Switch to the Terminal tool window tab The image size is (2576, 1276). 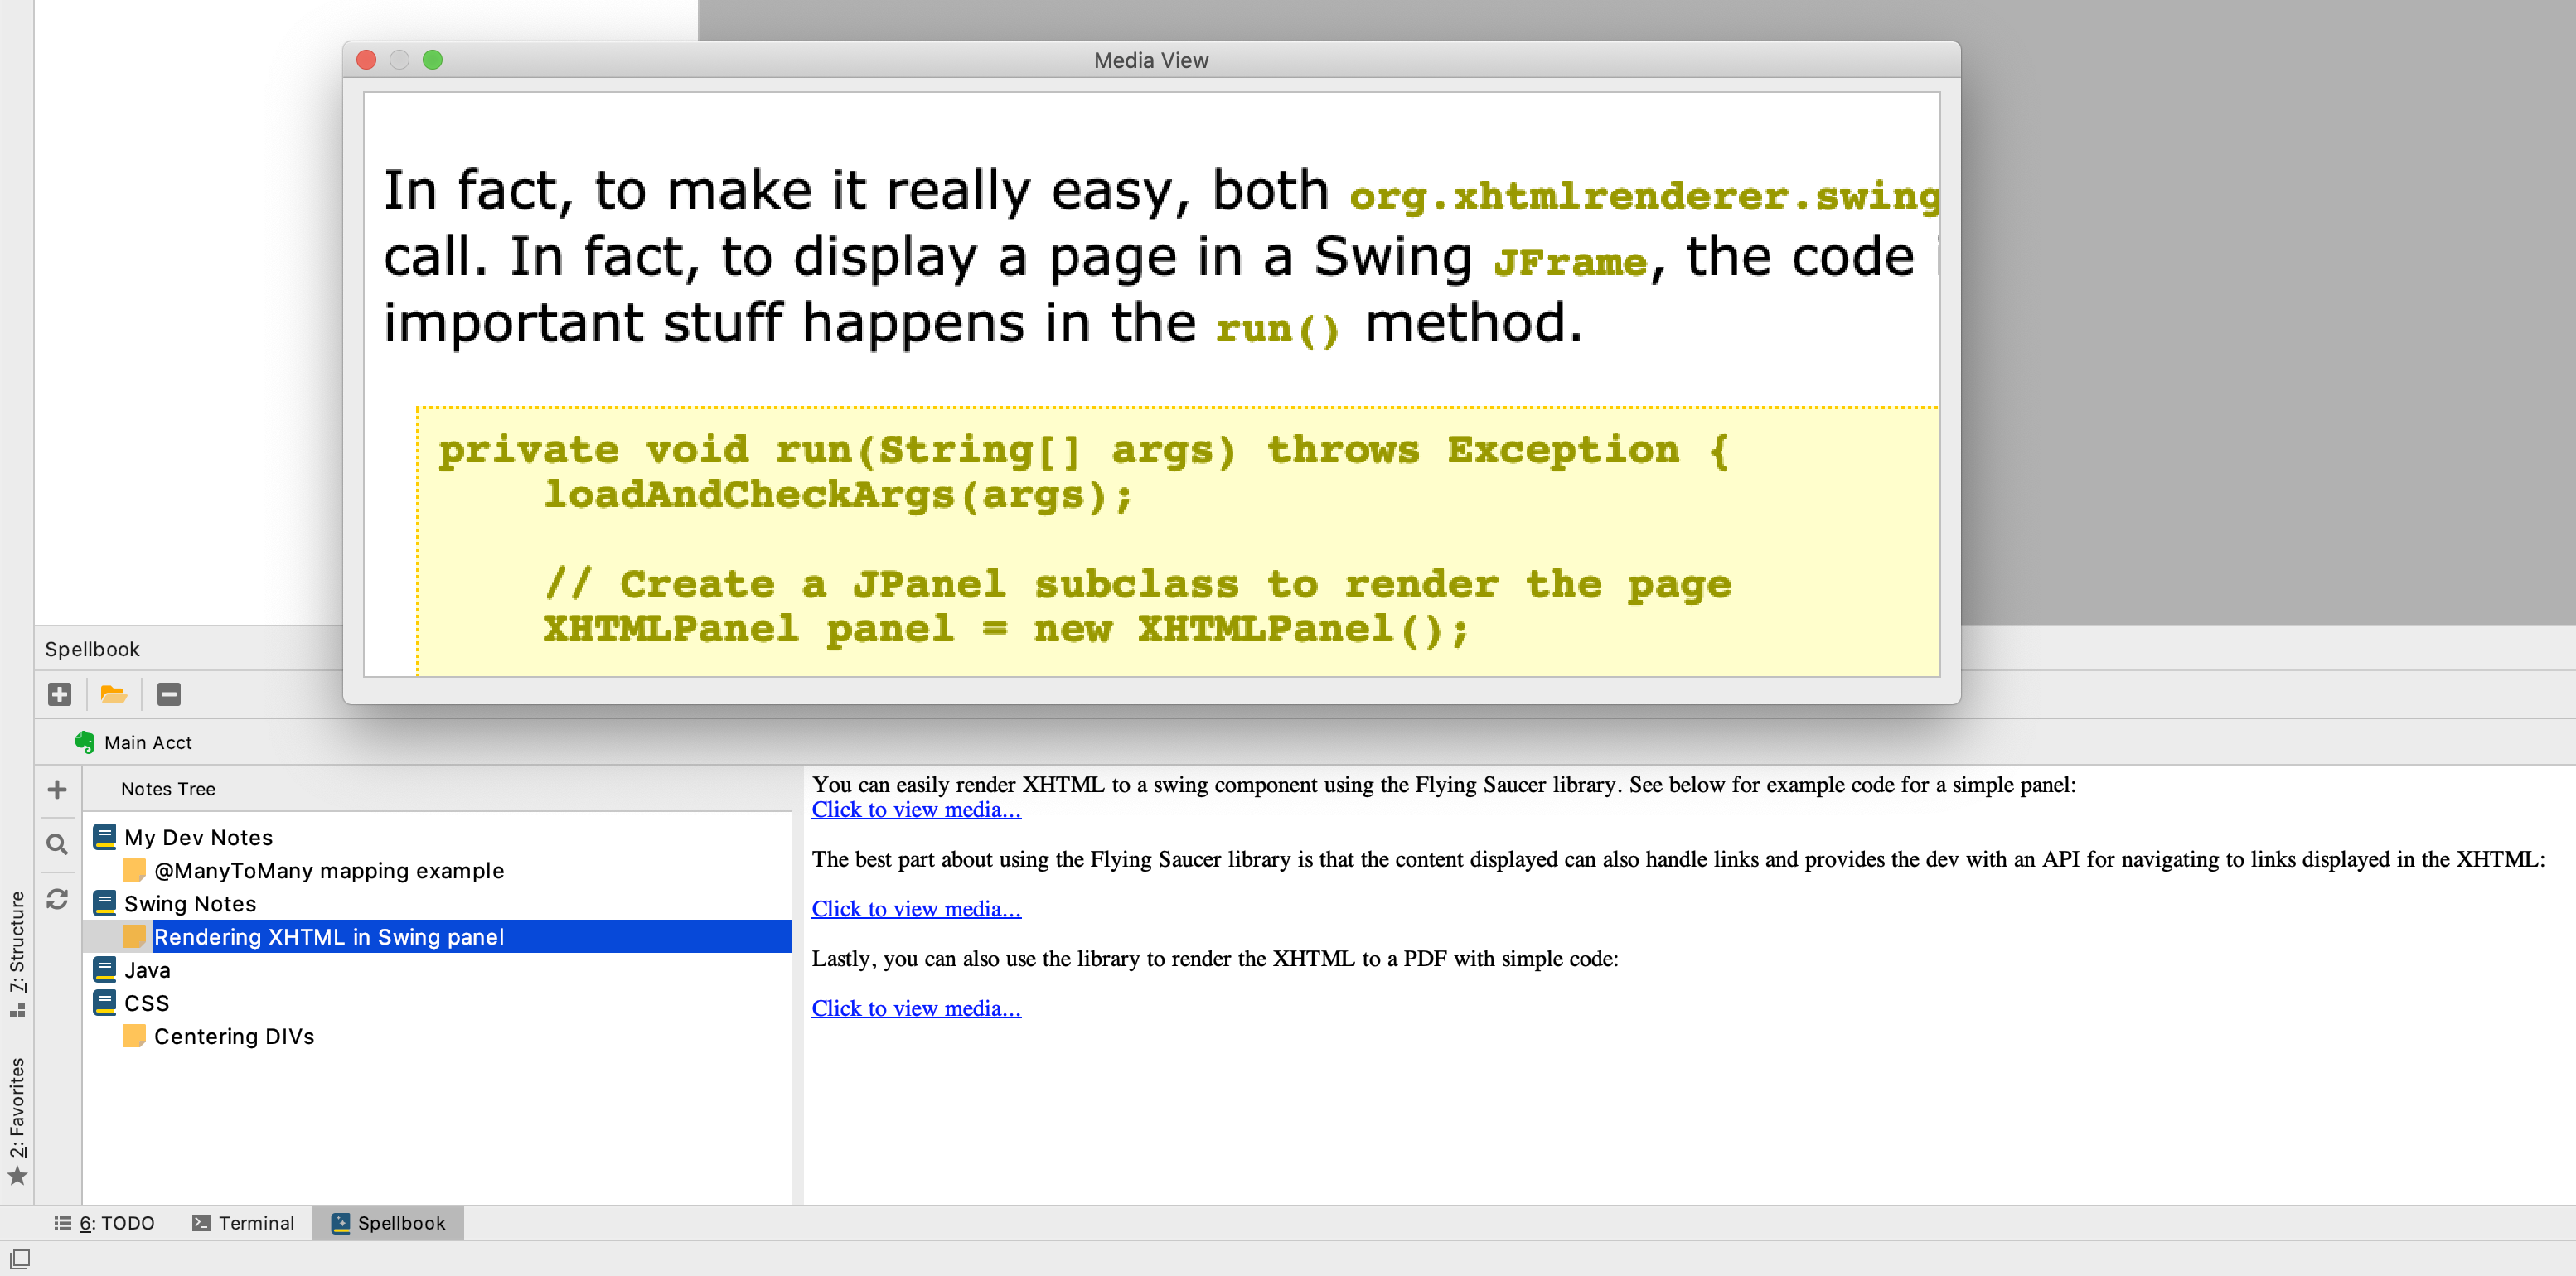pyautogui.click(x=243, y=1222)
